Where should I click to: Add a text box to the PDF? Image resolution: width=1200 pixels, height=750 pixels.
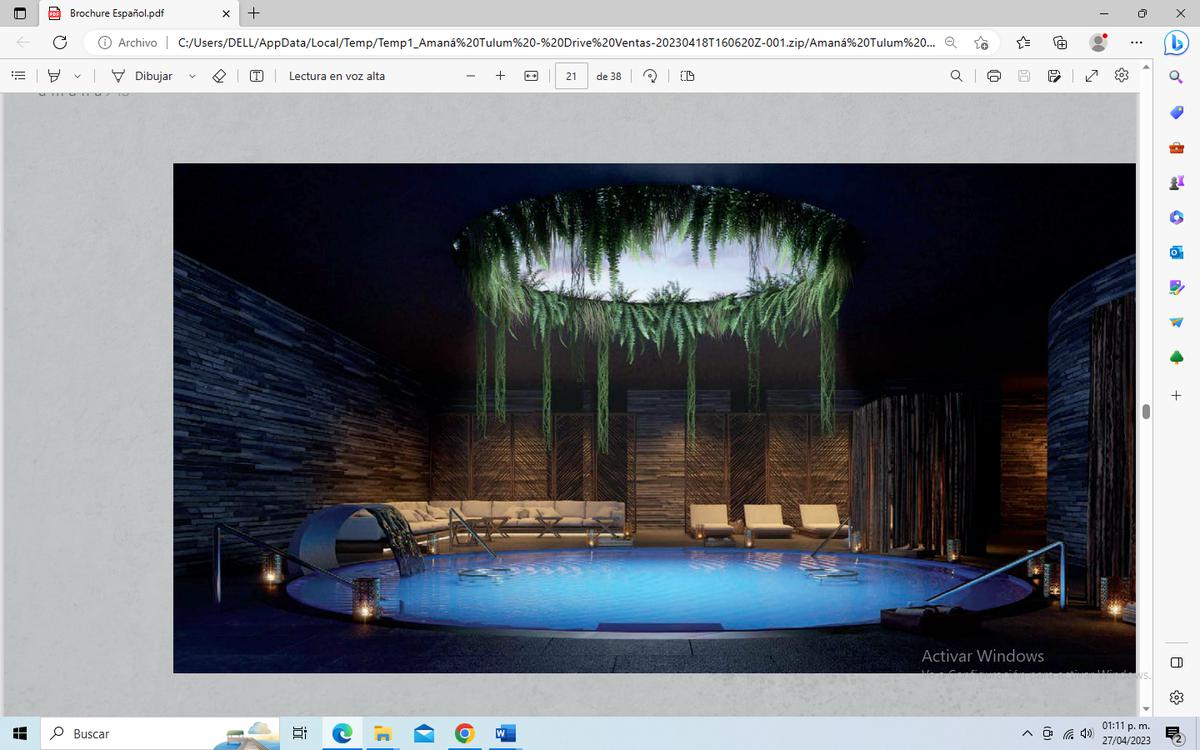(x=256, y=76)
